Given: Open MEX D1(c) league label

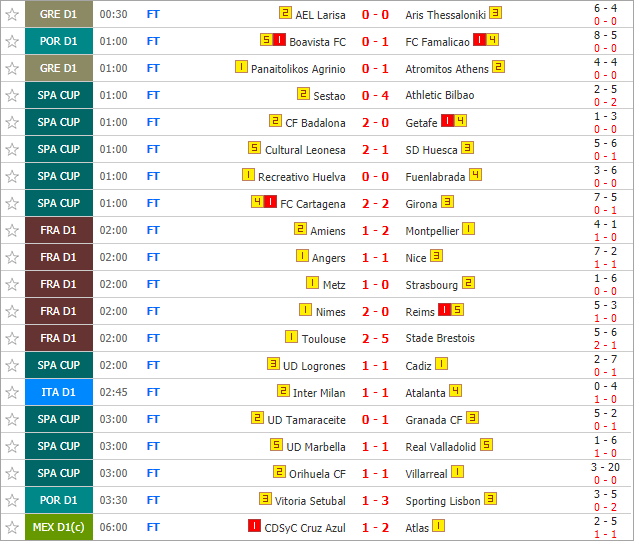Looking at the screenshot, I should point(59,527).
